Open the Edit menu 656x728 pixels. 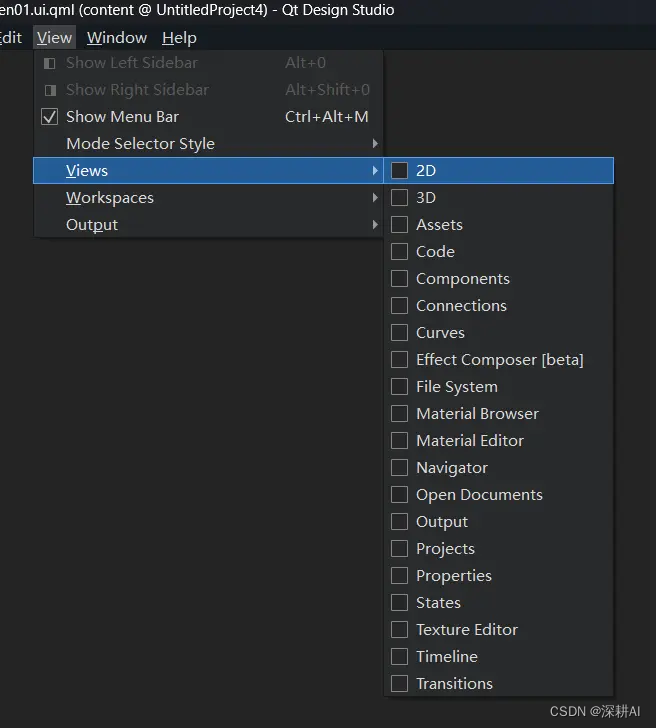click(x=11, y=38)
